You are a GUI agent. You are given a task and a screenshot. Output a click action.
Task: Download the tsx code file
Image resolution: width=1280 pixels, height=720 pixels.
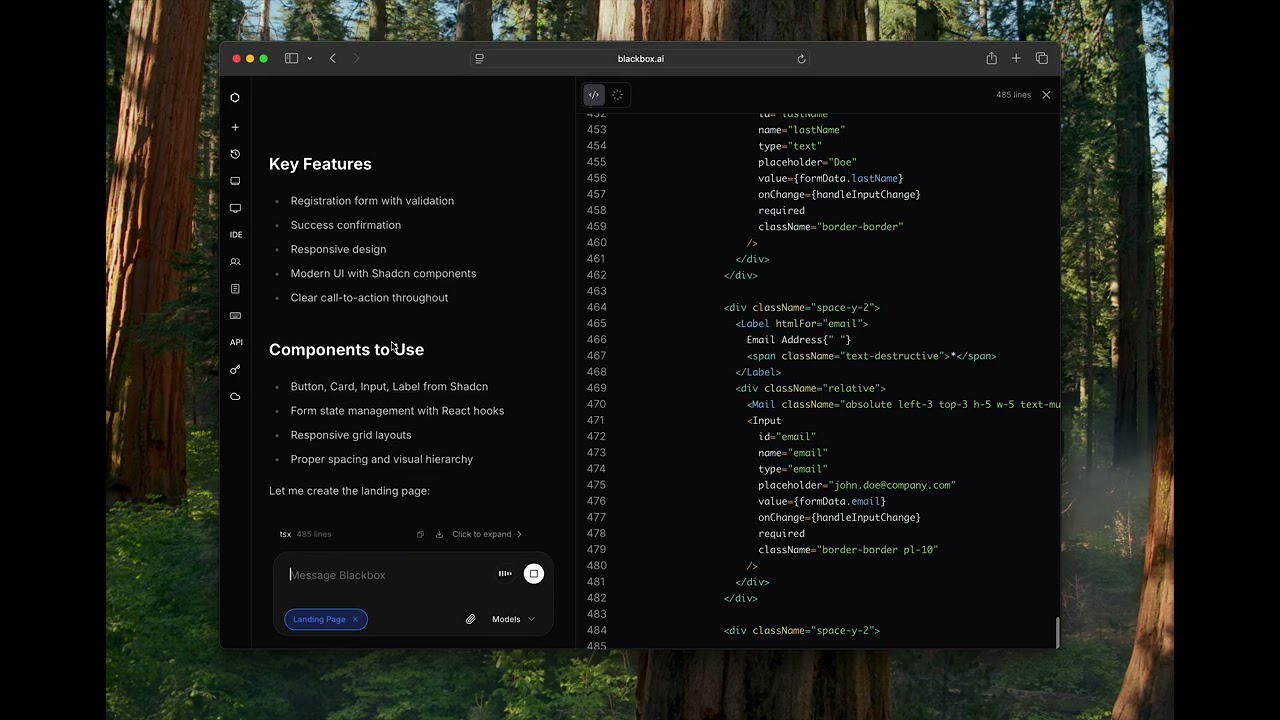pyautogui.click(x=439, y=534)
